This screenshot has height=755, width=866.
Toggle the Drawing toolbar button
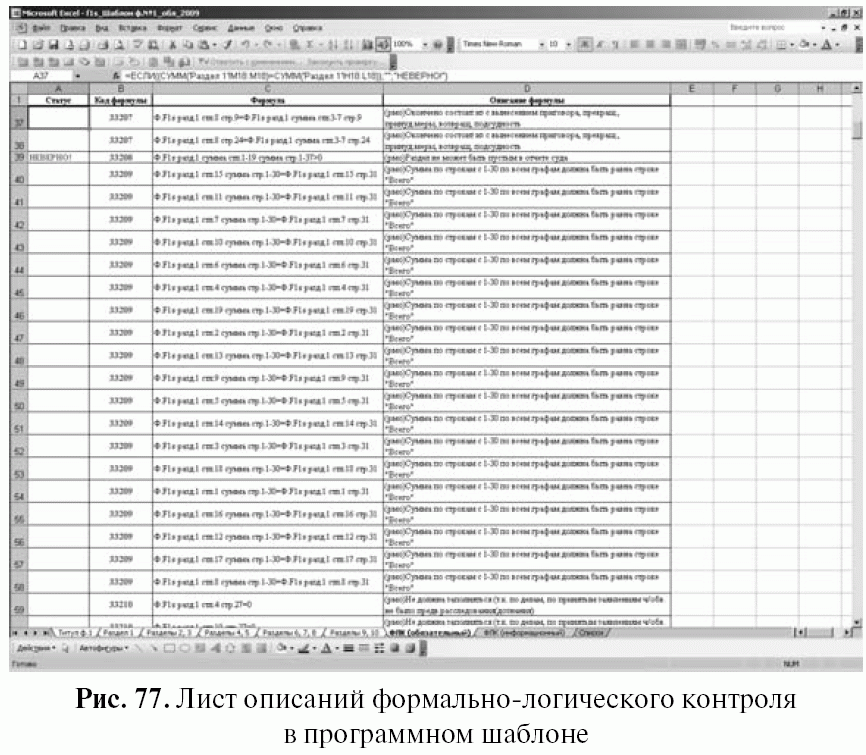click(383, 45)
